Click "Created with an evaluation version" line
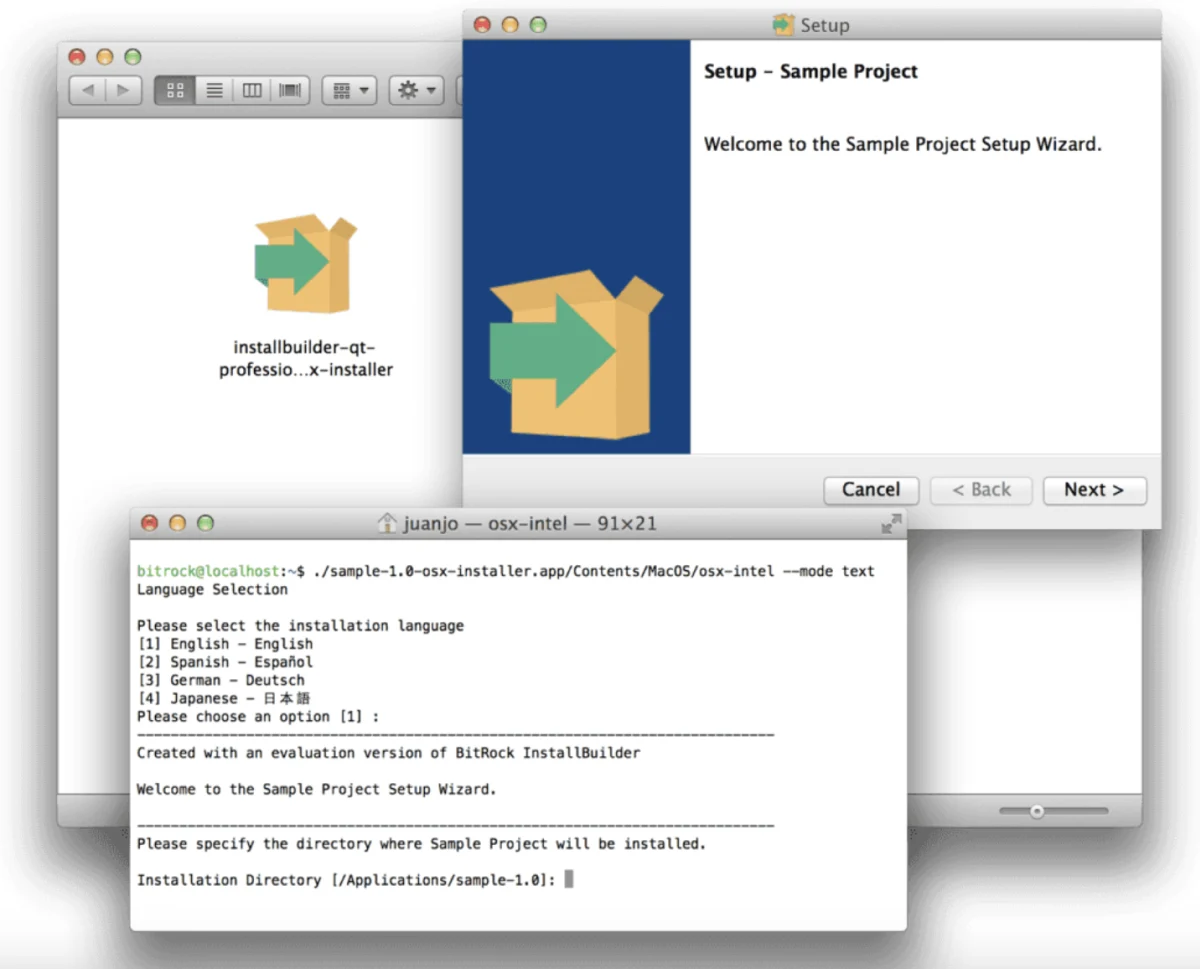The width and height of the screenshot is (1200, 969). click(388, 752)
